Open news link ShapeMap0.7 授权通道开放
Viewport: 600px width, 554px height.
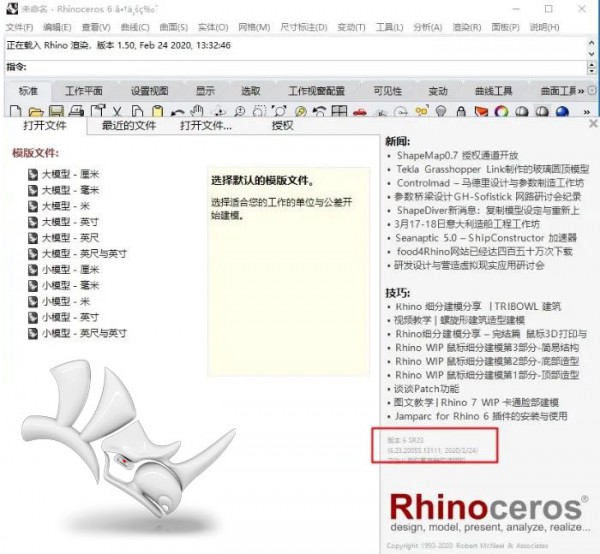[x=457, y=156]
